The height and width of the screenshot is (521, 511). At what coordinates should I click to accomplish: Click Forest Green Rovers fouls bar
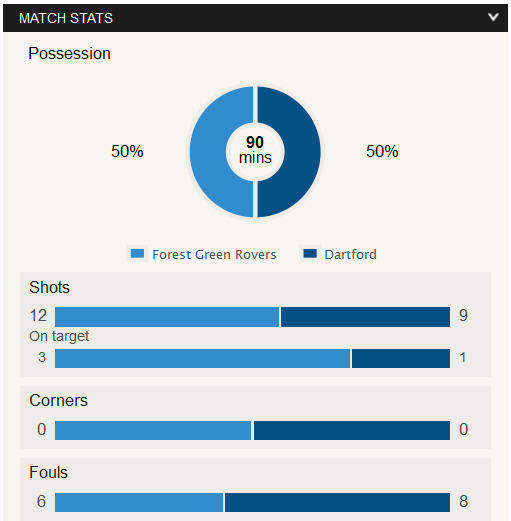click(x=139, y=502)
